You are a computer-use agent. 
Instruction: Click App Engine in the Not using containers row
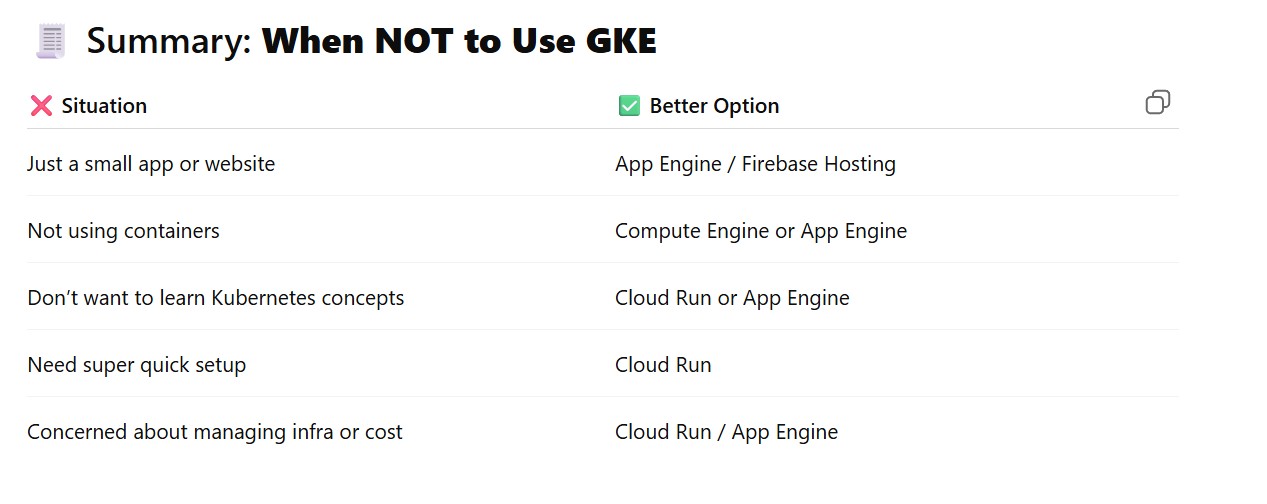(x=854, y=231)
